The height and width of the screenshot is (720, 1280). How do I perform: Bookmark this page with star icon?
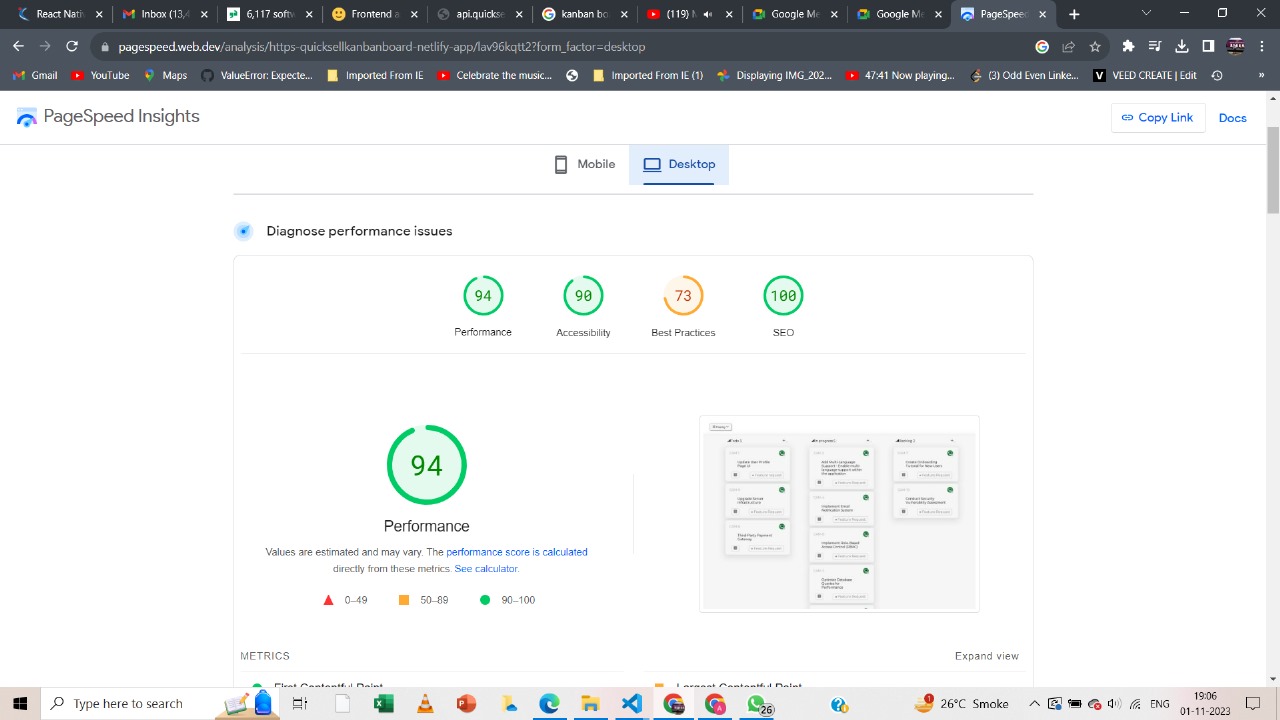pyautogui.click(x=1095, y=47)
